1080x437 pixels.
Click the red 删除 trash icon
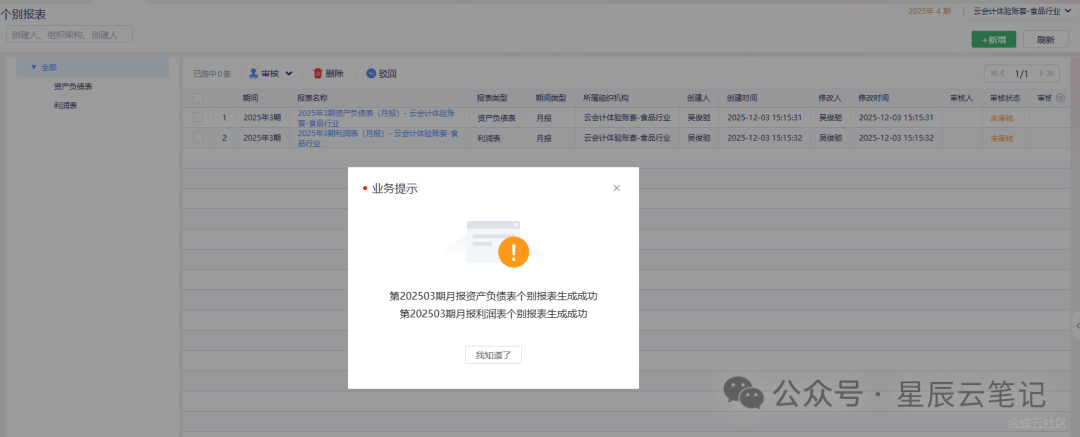click(x=318, y=73)
